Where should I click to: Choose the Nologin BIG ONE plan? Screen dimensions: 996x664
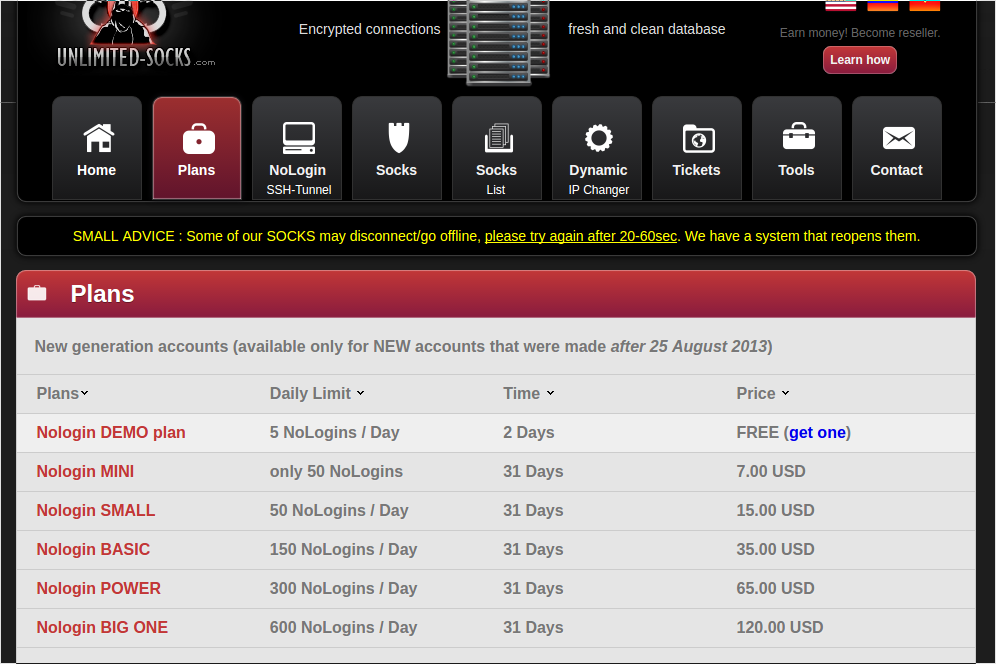point(102,627)
